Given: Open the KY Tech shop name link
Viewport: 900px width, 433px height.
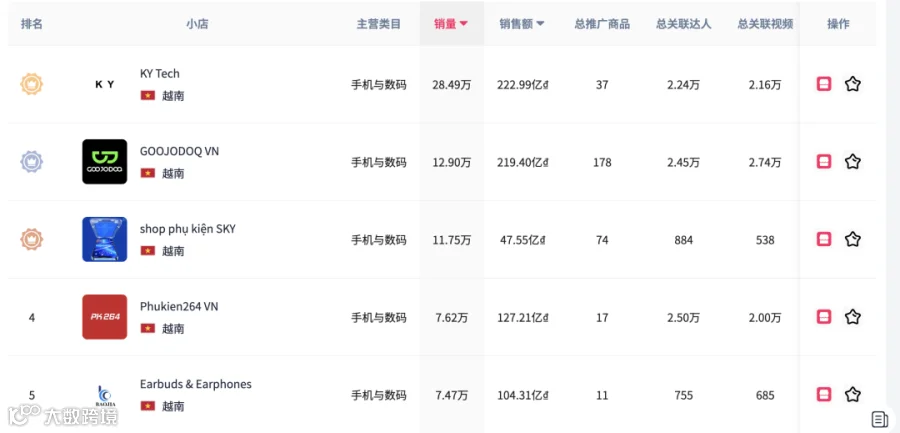Looking at the screenshot, I should tap(160, 74).
